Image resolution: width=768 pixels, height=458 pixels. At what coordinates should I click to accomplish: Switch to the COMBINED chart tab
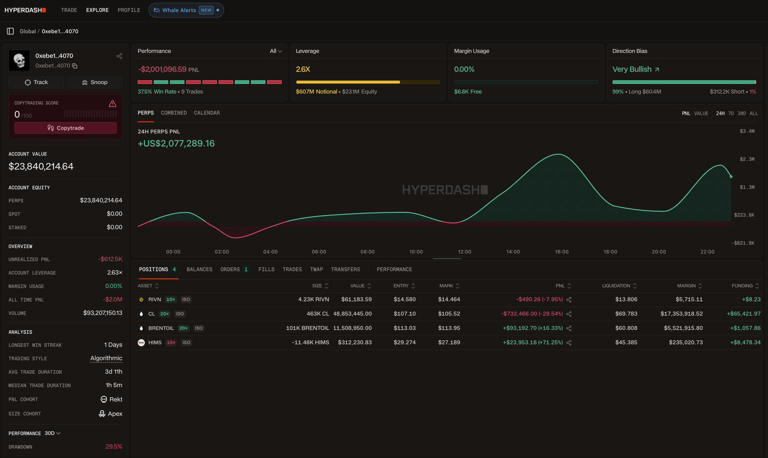click(x=174, y=113)
